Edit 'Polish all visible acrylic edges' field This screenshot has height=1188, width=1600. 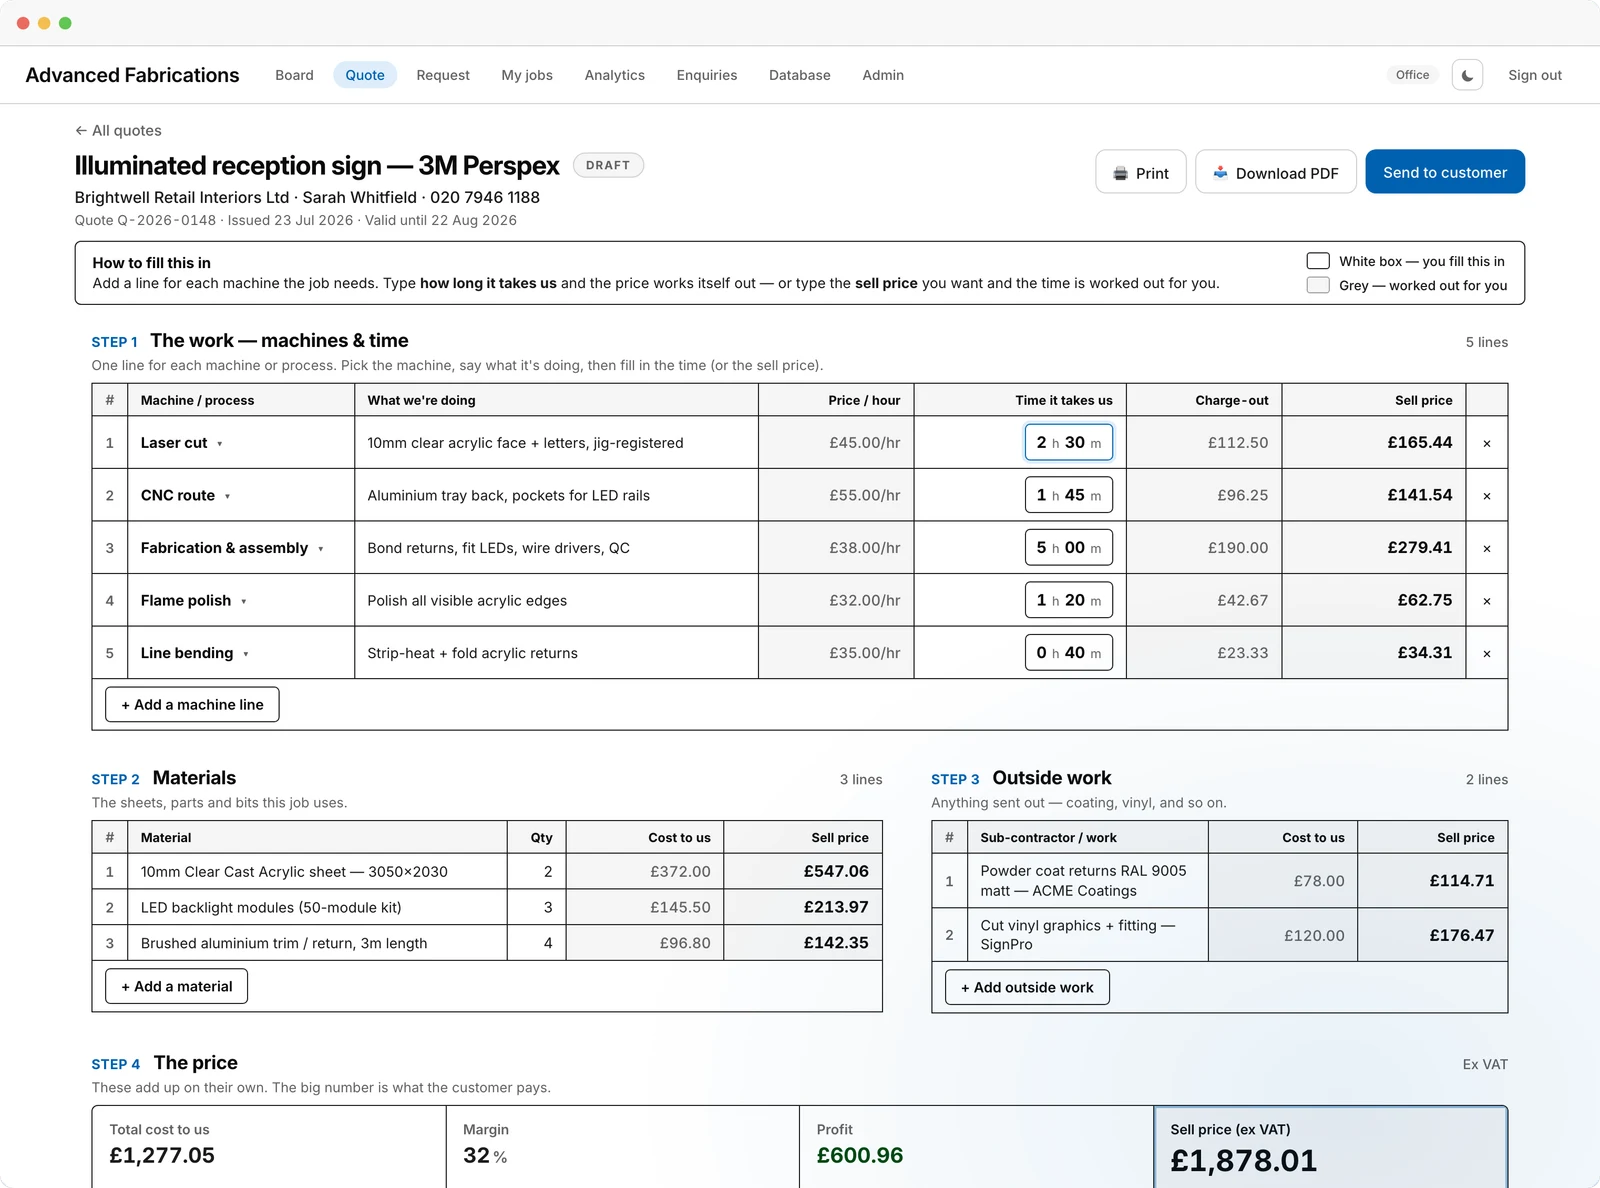point(556,600)
